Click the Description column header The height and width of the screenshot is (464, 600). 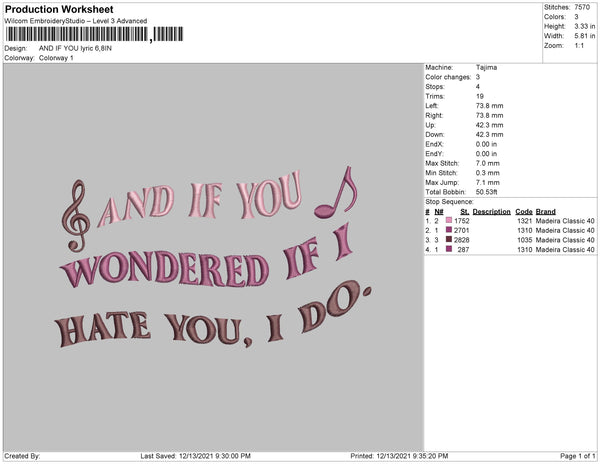coord(491,212)
